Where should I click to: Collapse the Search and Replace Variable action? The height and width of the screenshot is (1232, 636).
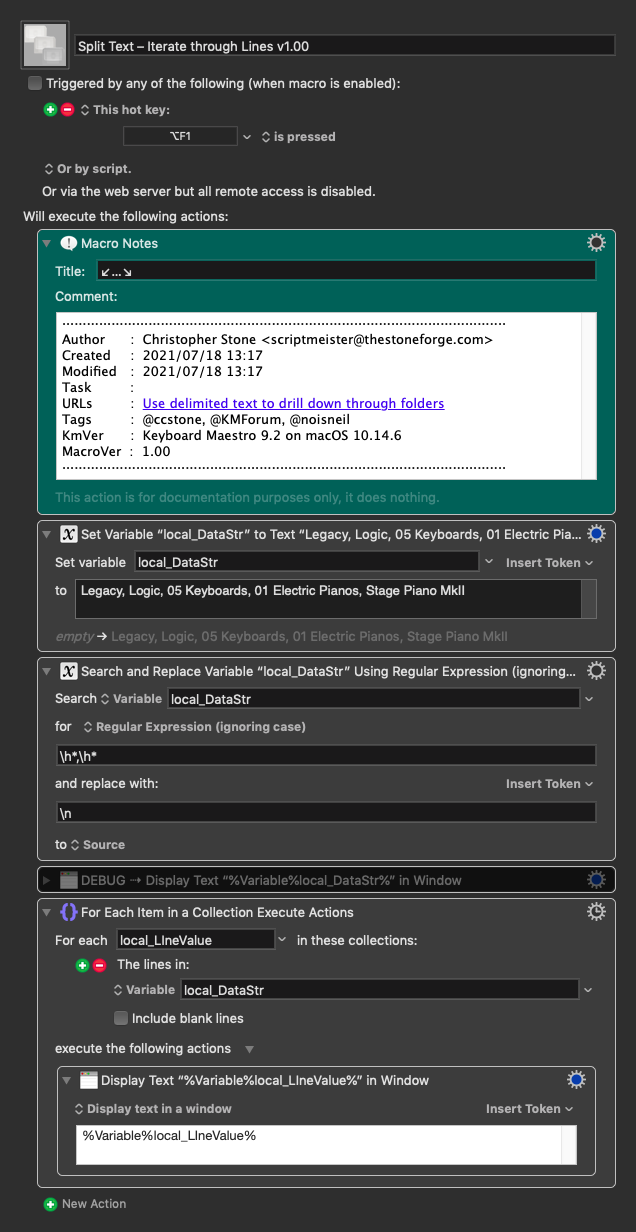coord(45,671)
